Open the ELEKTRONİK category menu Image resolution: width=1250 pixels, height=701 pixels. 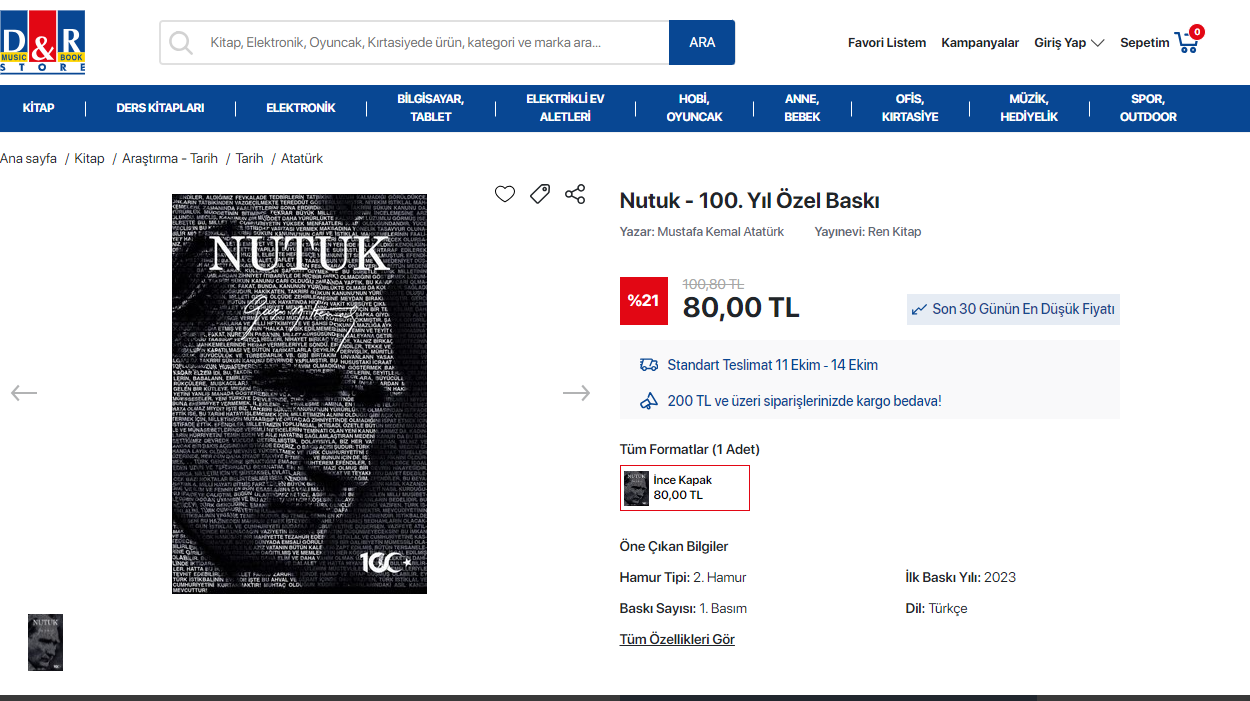click(301, 108)
